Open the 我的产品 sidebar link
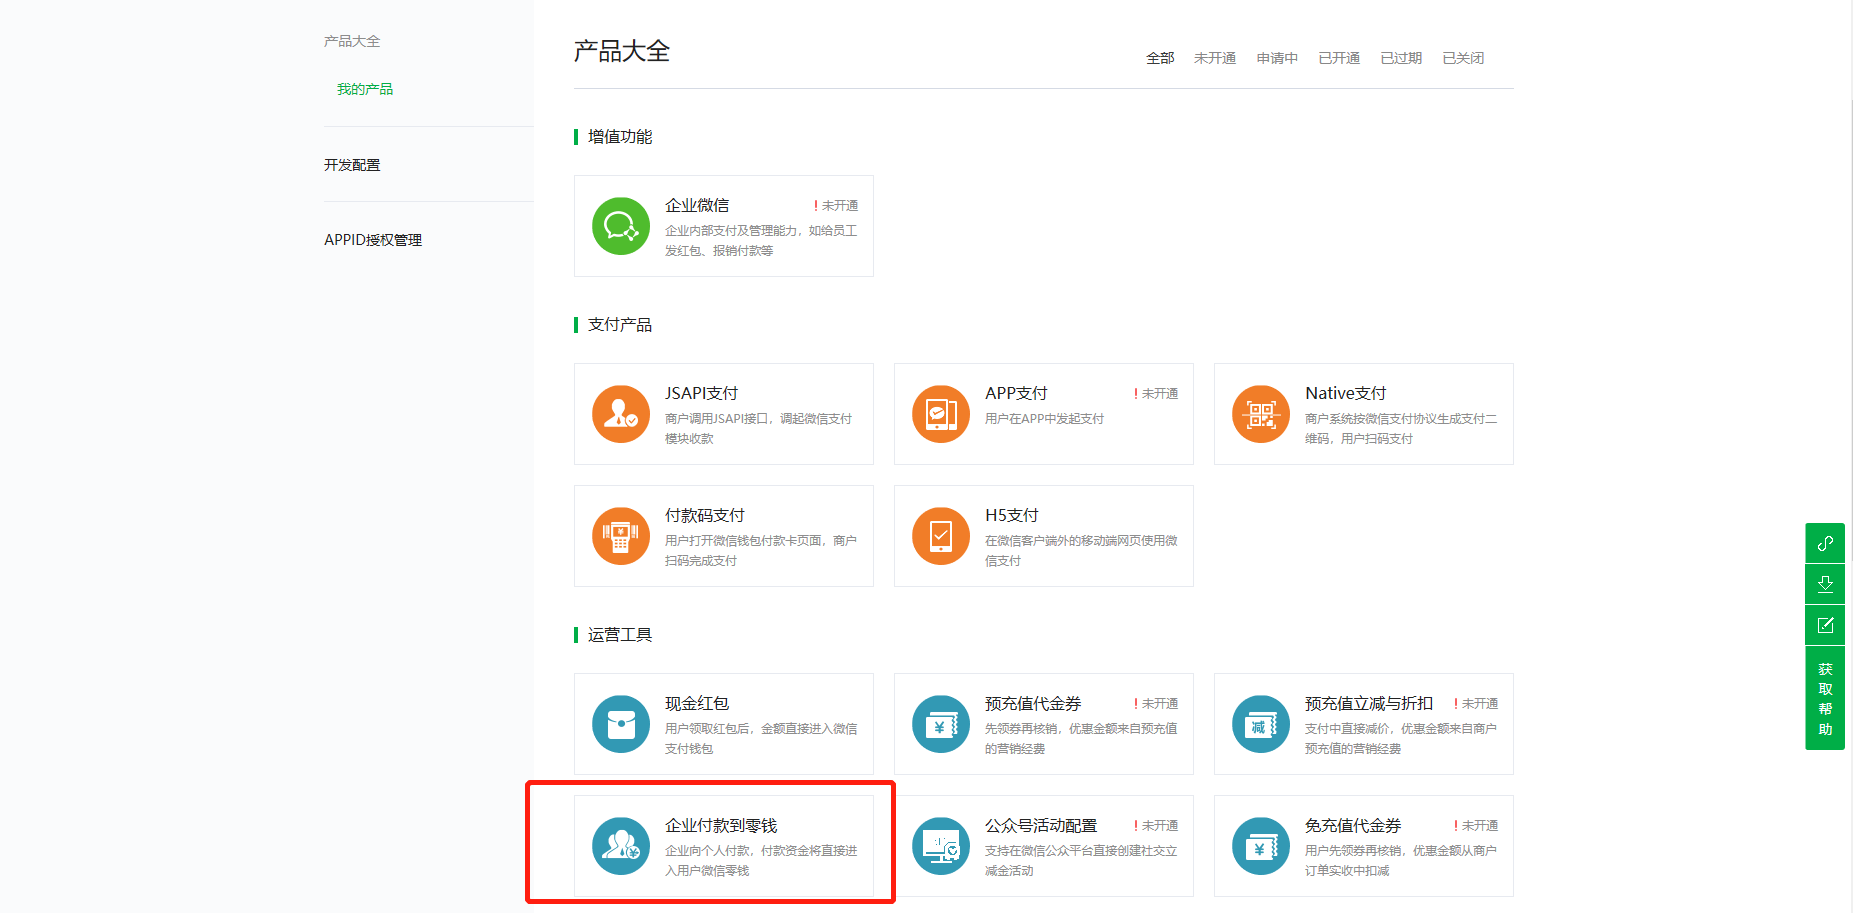This screenshot has height=913, width=1853. 365,89
